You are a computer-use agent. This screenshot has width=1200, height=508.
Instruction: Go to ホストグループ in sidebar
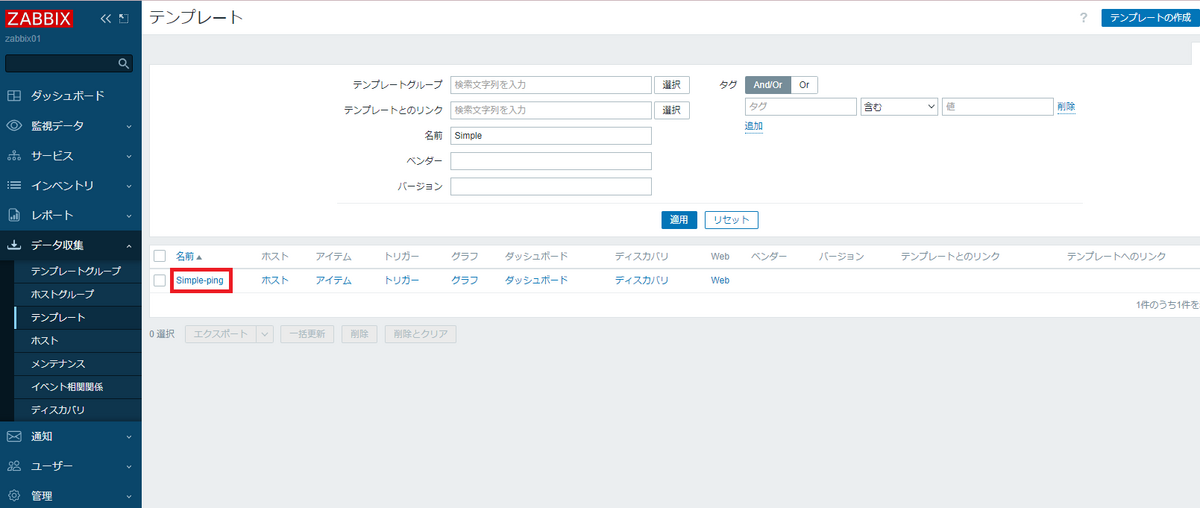(62, 294)
